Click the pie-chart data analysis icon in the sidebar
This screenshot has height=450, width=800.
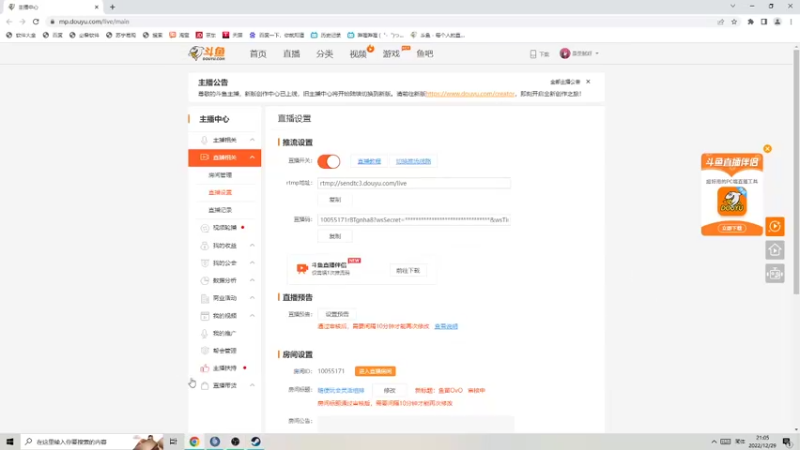pyautogui.click(x=205, y=281)
